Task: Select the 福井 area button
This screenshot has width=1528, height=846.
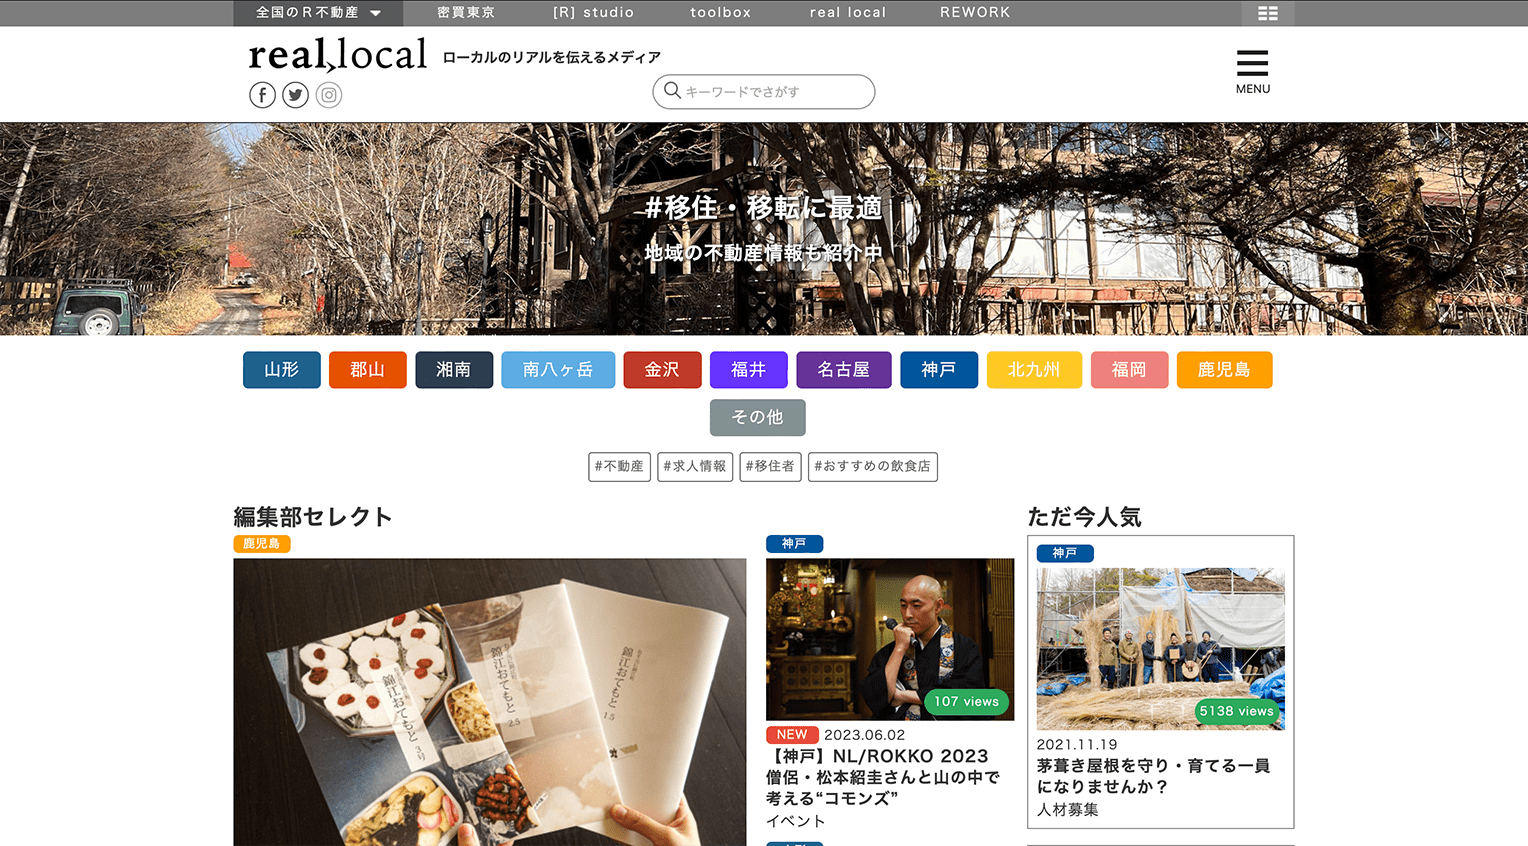Action: (749, 370)
